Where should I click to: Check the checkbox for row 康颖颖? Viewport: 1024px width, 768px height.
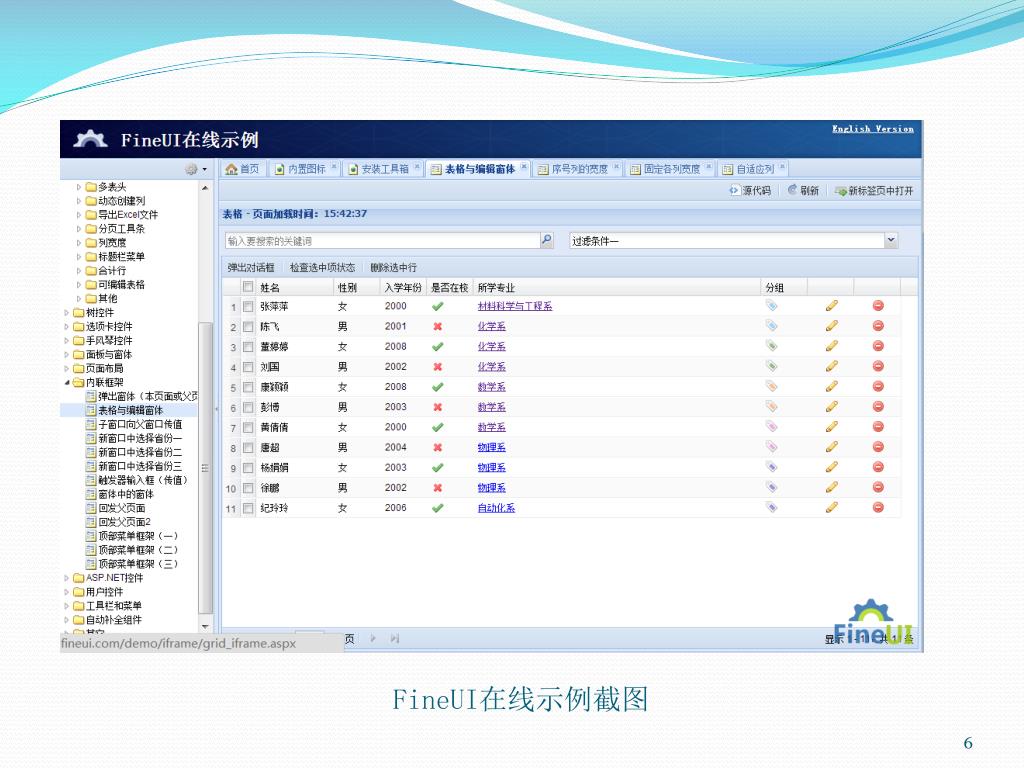[x=248, y=387]
